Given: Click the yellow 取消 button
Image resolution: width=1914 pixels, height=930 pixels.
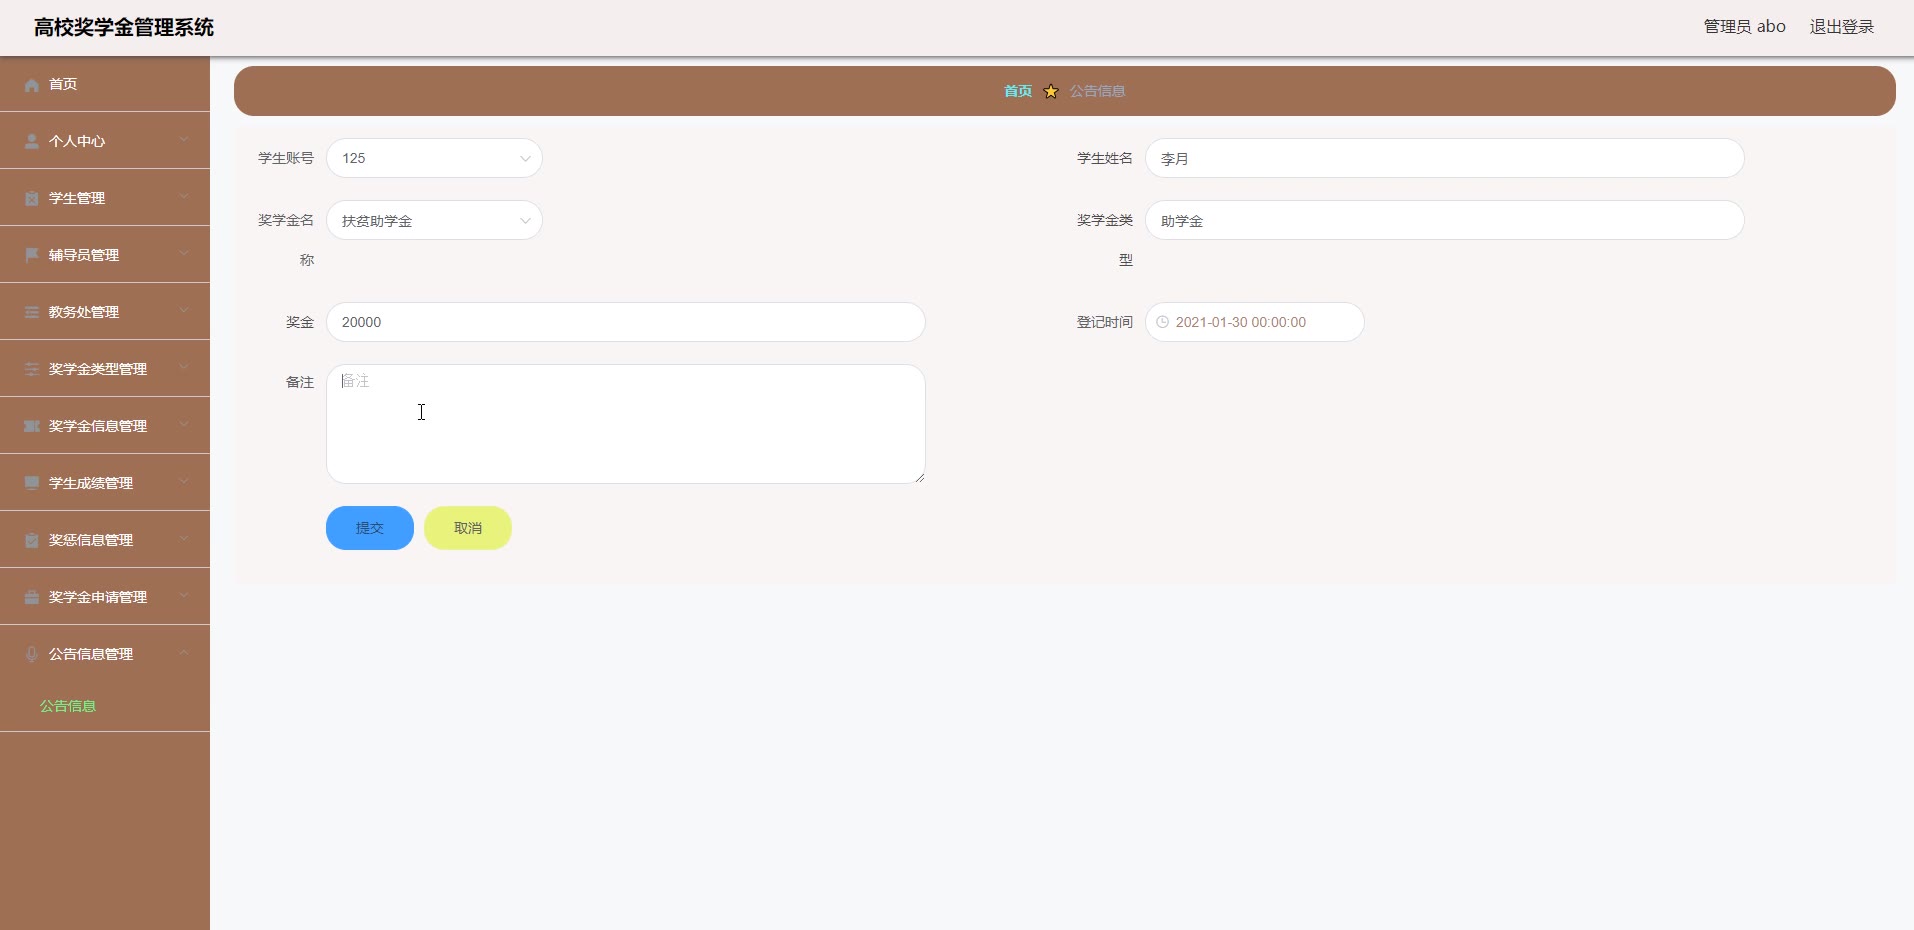Looking at the screenshot, I should [468, 528].
